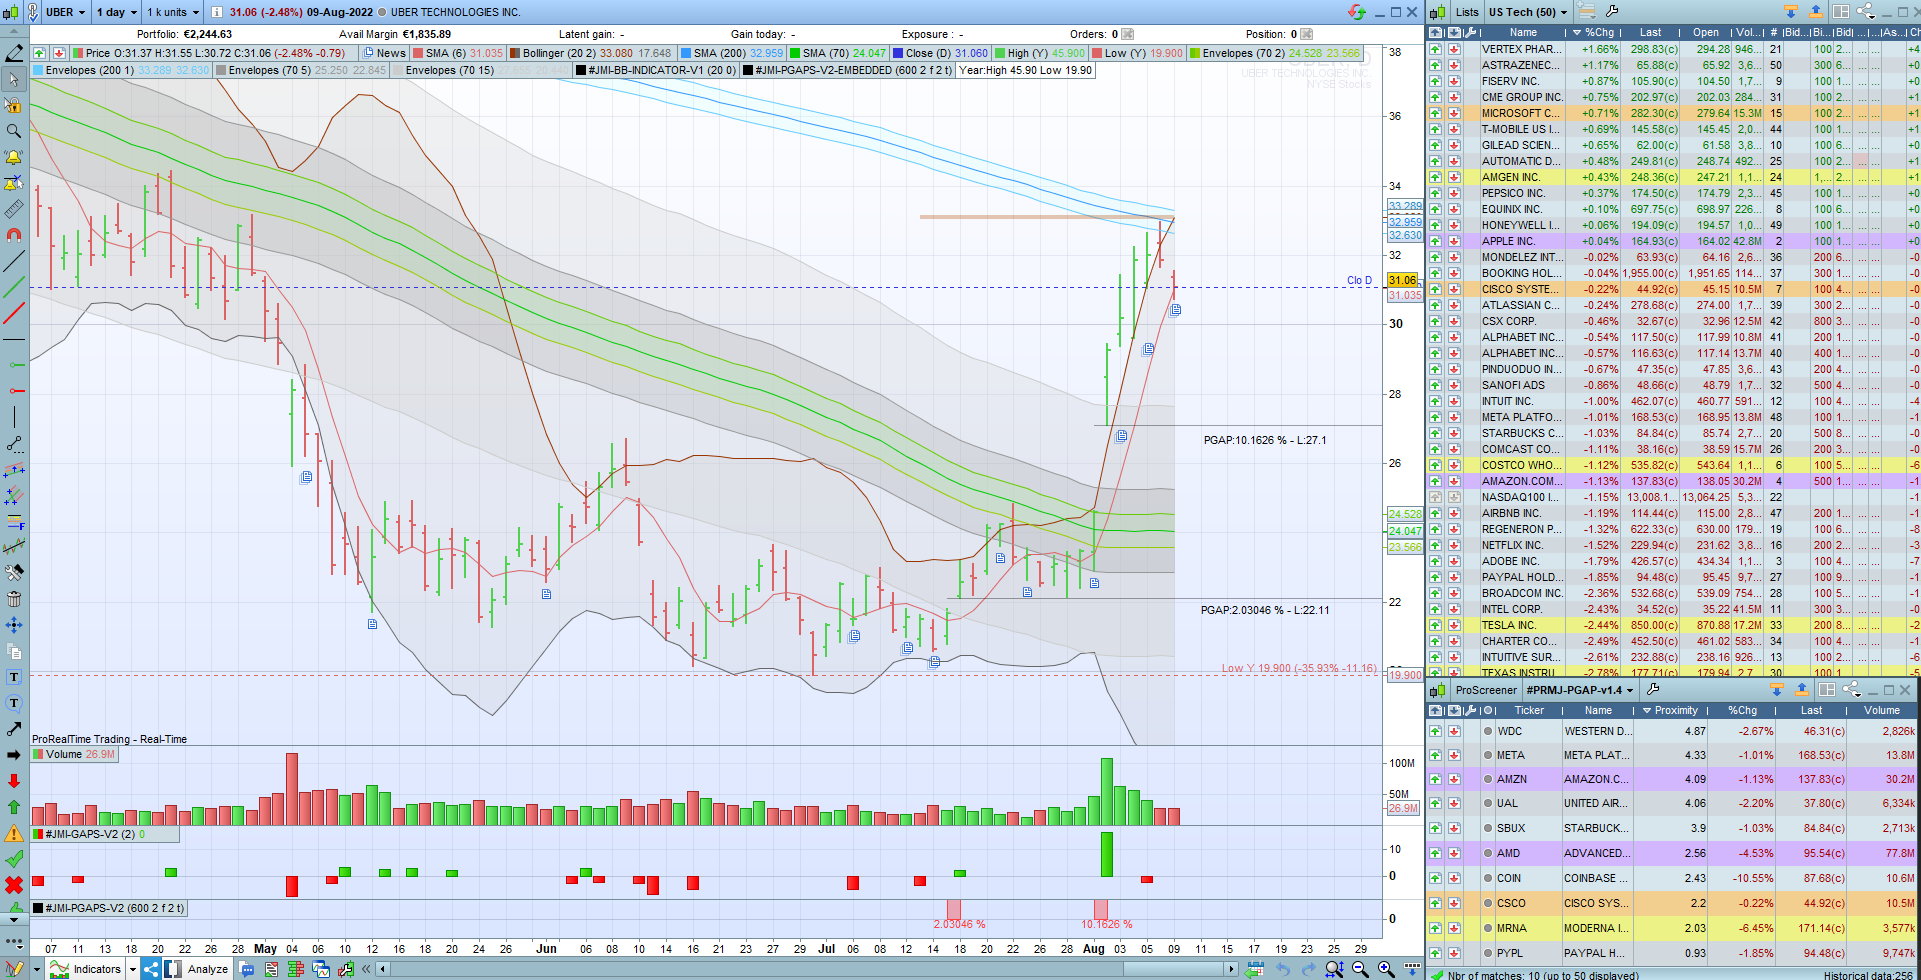1921x980 pixels.
Task: Select the cursor pointer tool
Action: [x=14, y=79]
